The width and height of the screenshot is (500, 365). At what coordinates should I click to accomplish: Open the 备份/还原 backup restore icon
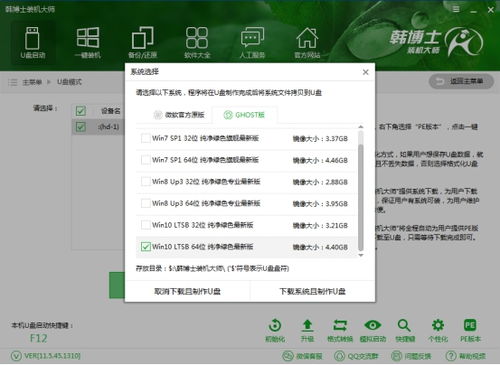tap(143, 38)
